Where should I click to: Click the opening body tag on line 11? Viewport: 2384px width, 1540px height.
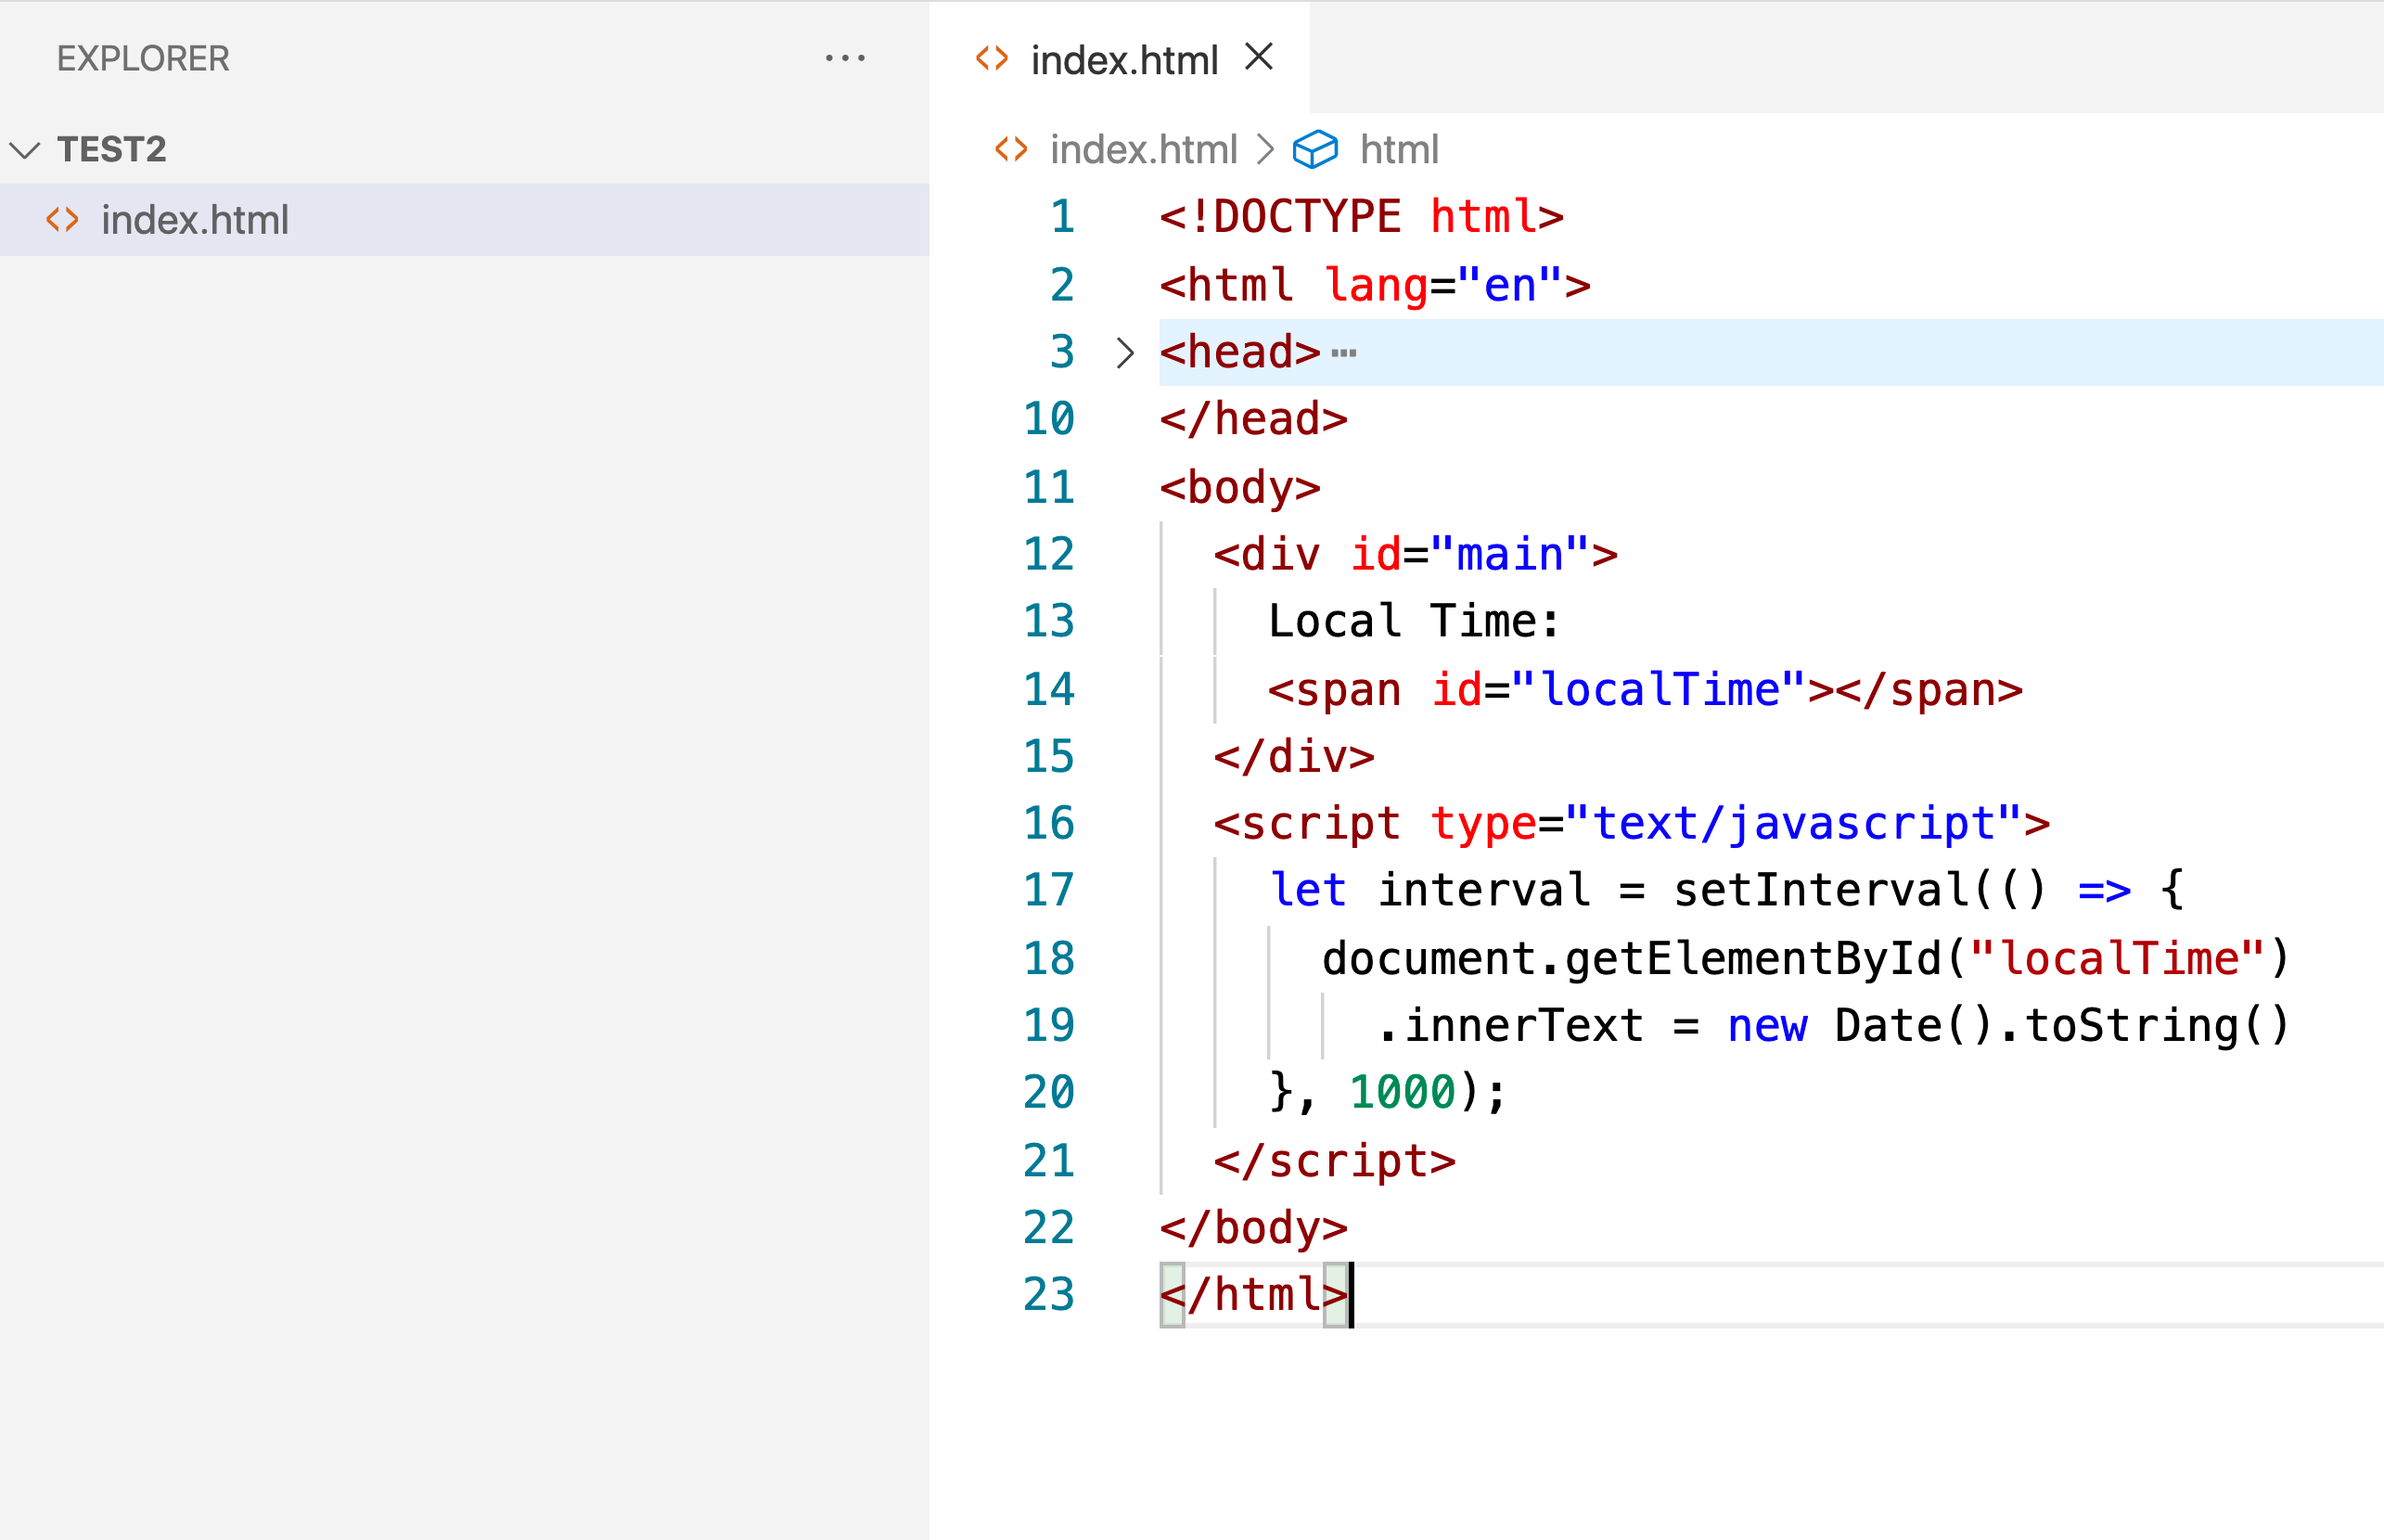[x=1240, y=489]
